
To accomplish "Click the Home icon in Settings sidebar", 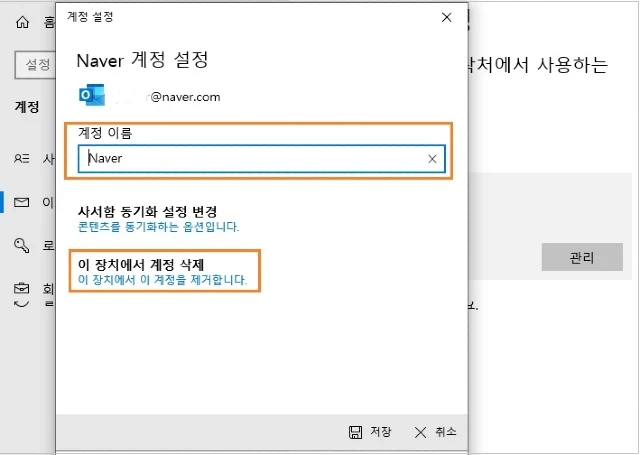I will click(22, 22).
